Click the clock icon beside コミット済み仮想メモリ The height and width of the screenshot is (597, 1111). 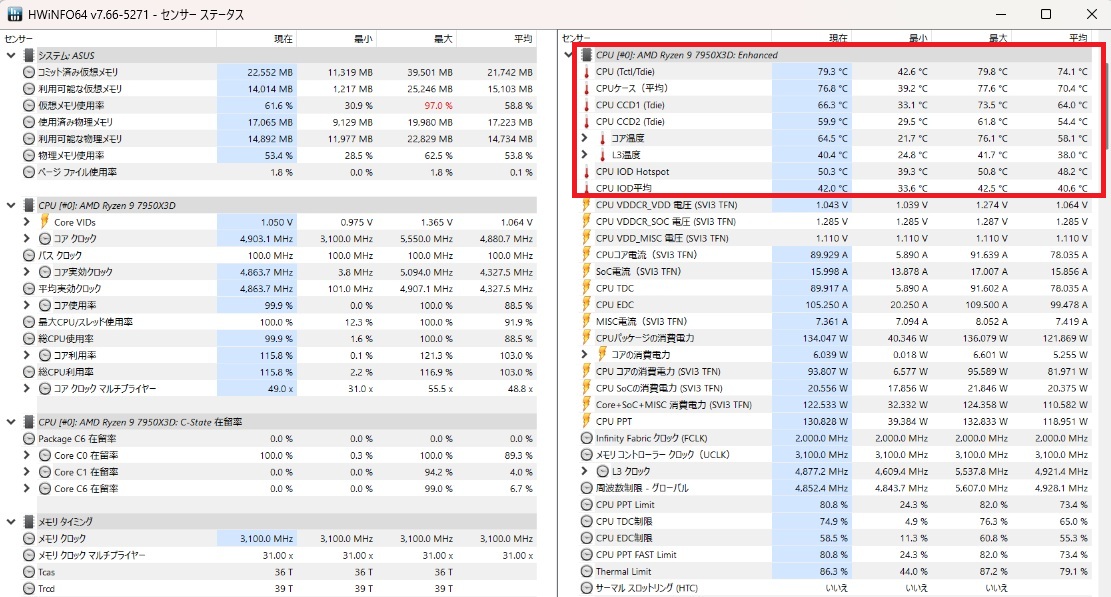pyautogui.click(x=28, y=72)
